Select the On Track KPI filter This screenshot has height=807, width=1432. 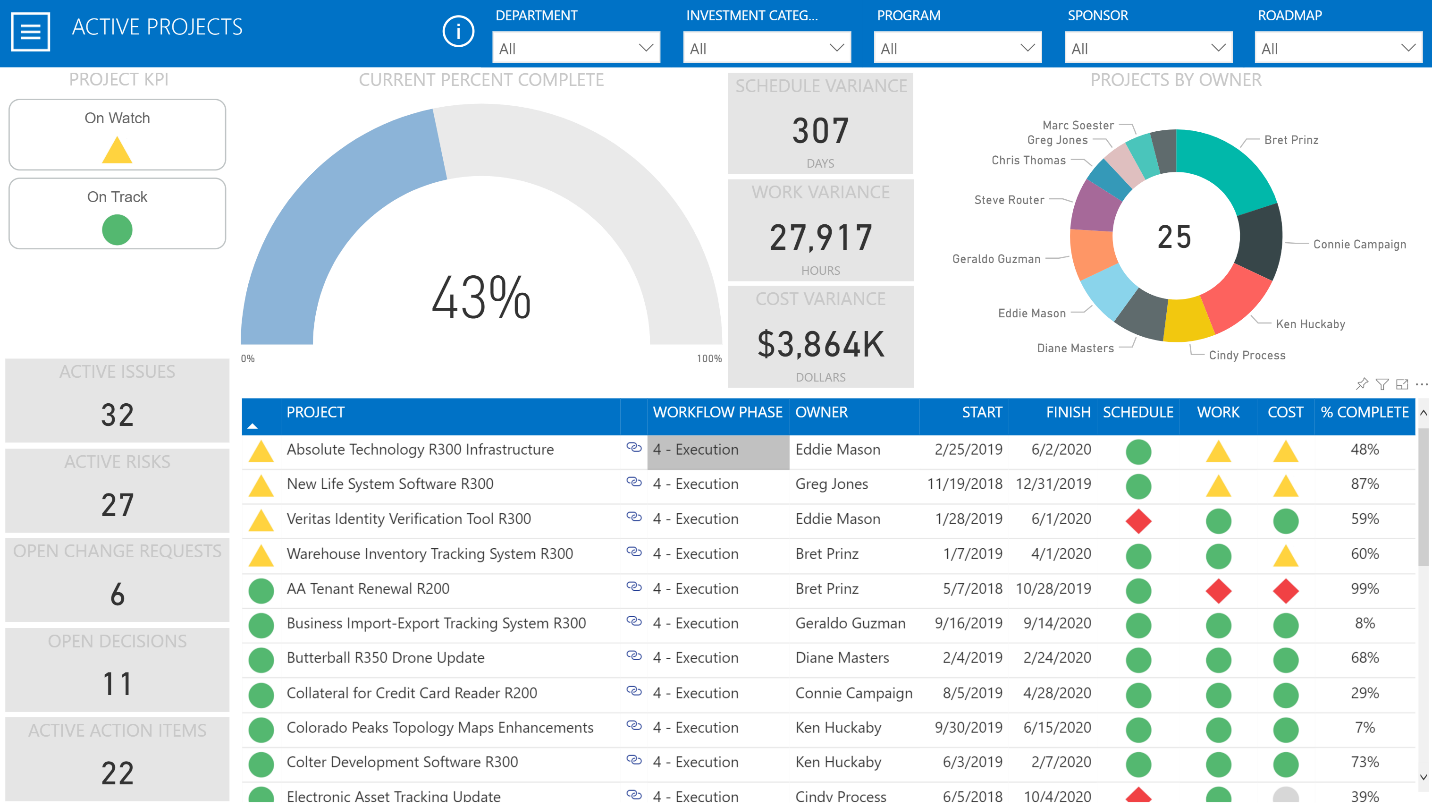point(117,213)
